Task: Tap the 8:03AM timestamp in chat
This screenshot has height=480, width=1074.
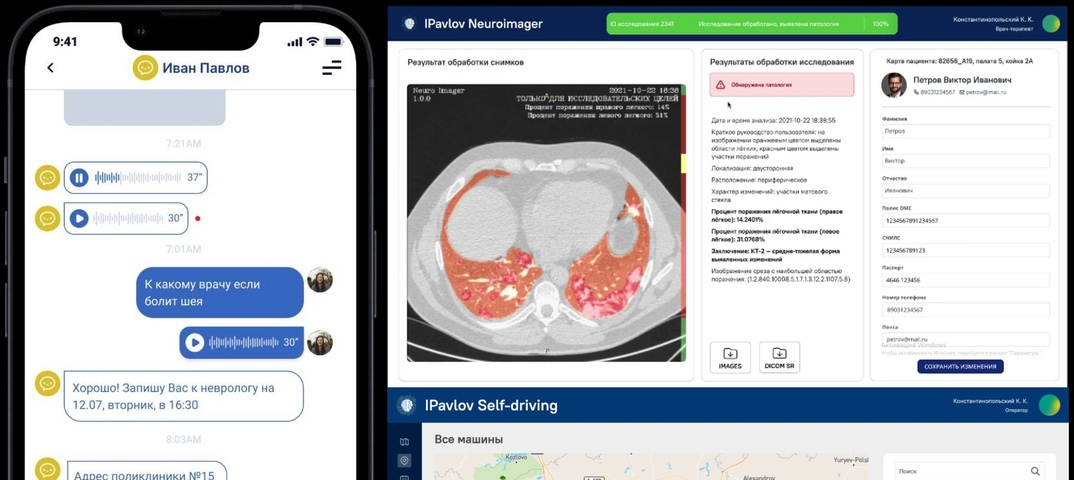Action: coord(184,439)
